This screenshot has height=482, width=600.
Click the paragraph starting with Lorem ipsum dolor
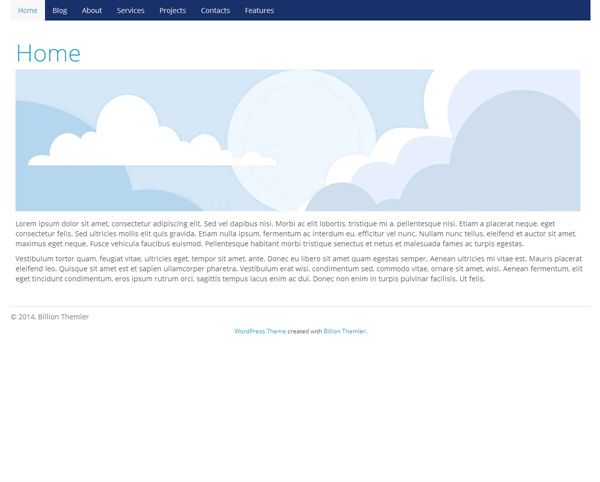296,234
